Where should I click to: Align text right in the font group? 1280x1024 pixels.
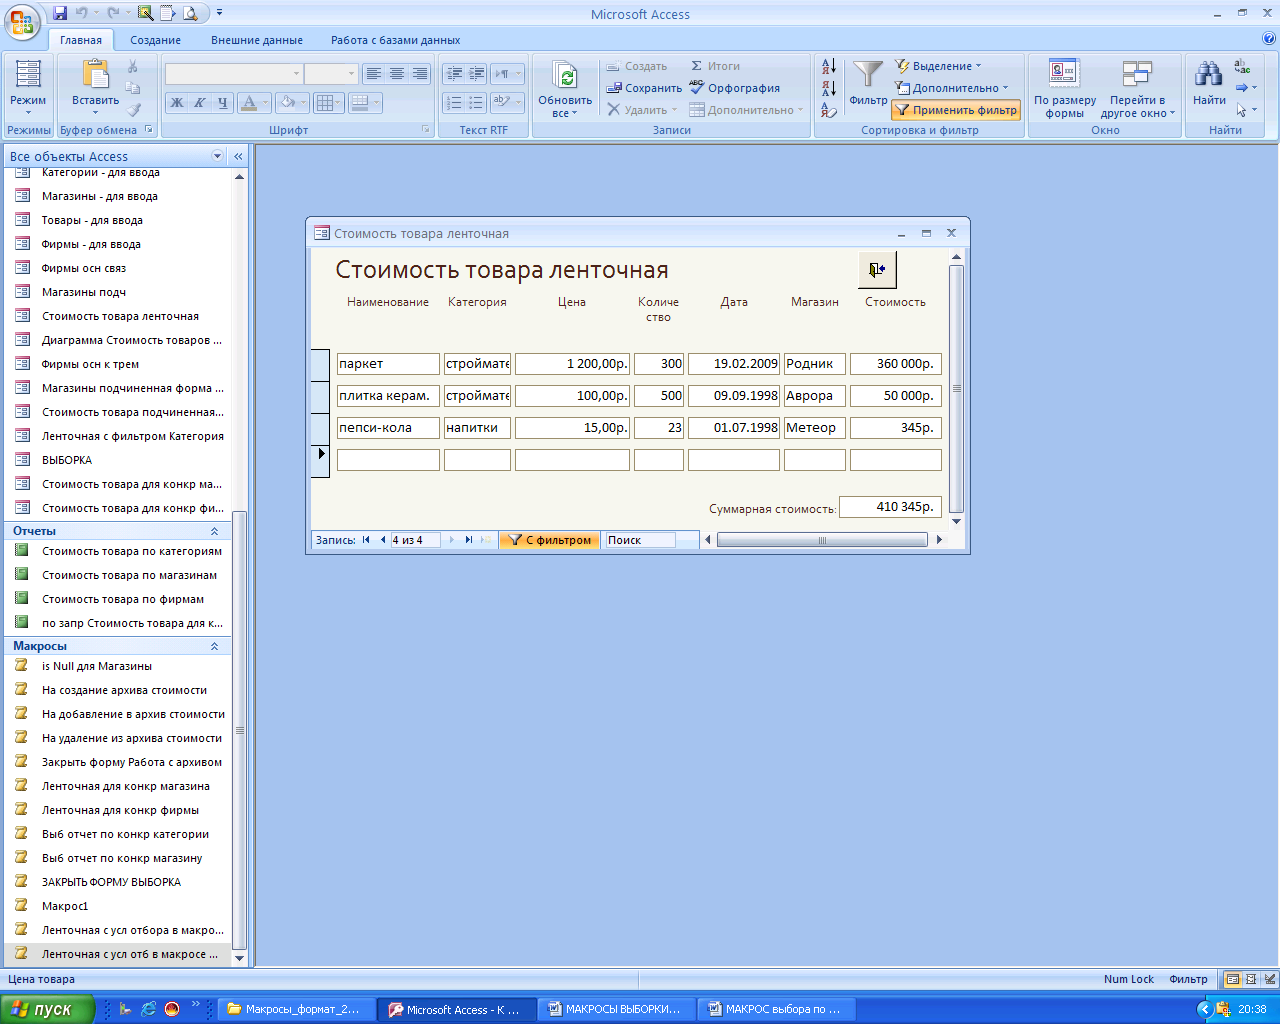[420, 74]
